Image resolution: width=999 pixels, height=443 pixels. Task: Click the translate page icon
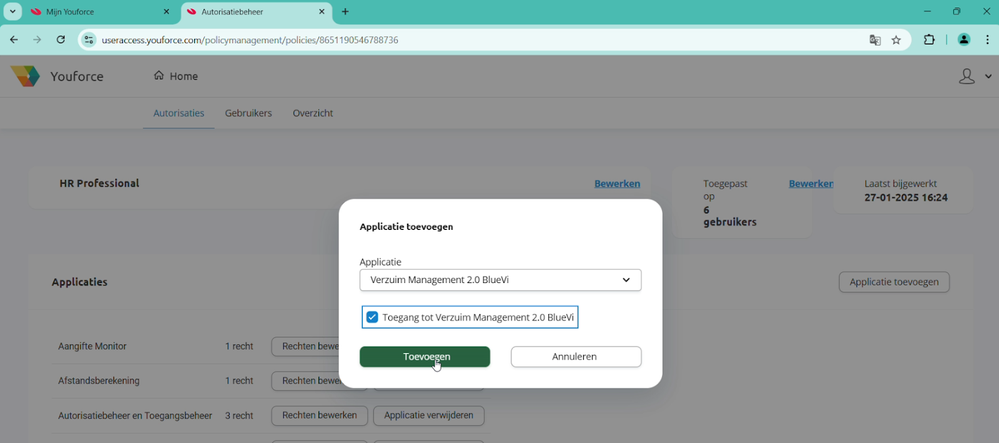875,40
